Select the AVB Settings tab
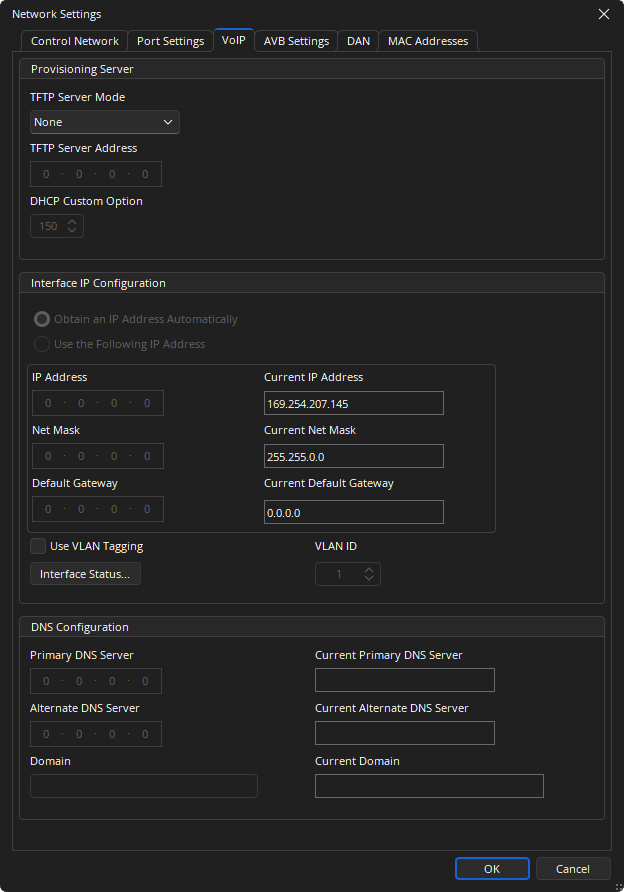This screenshot has height=892, width=624. tap(296, 41)
